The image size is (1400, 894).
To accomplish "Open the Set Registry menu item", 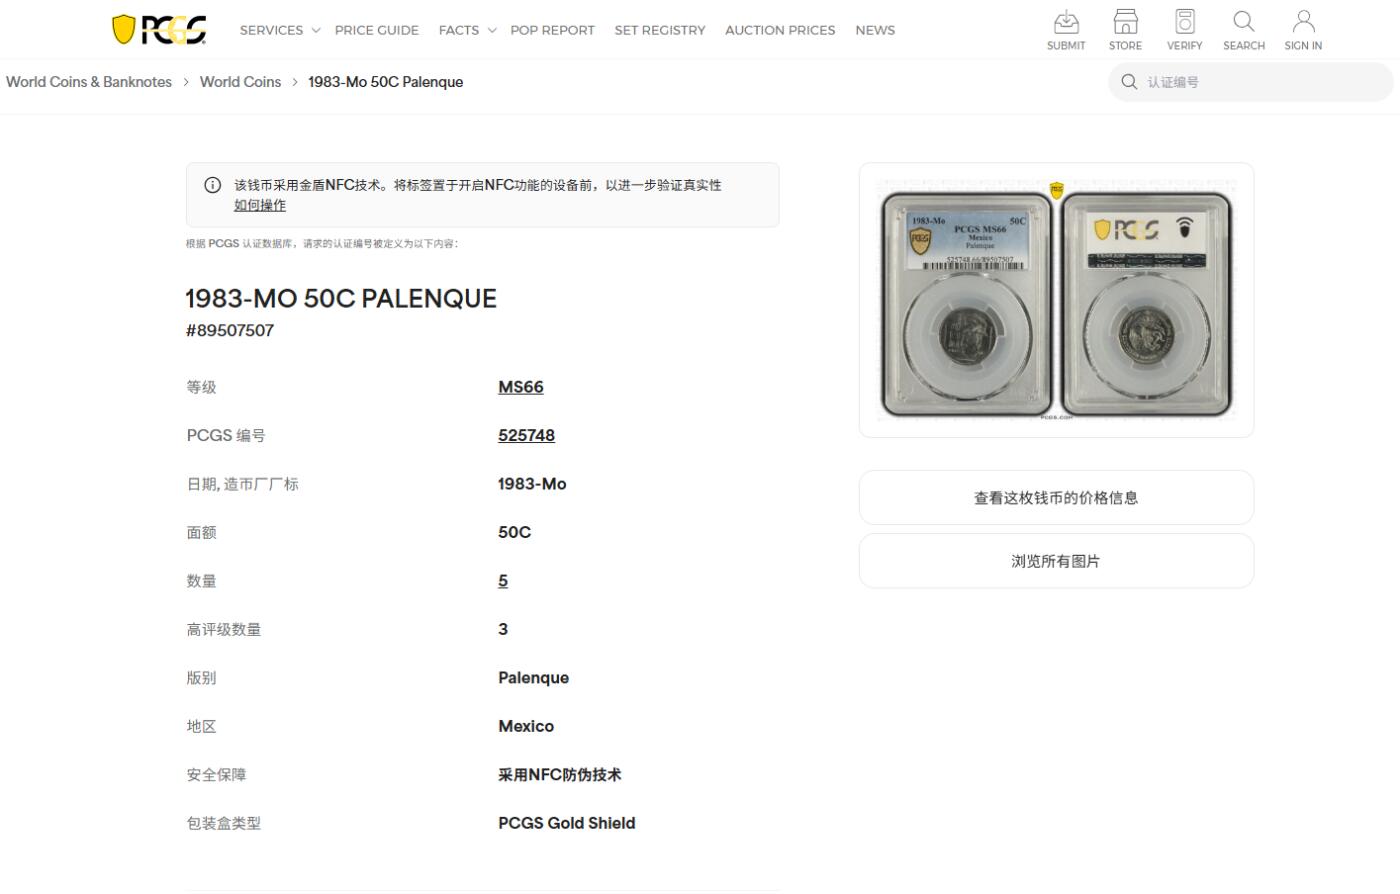I will [x=660, y=30].
